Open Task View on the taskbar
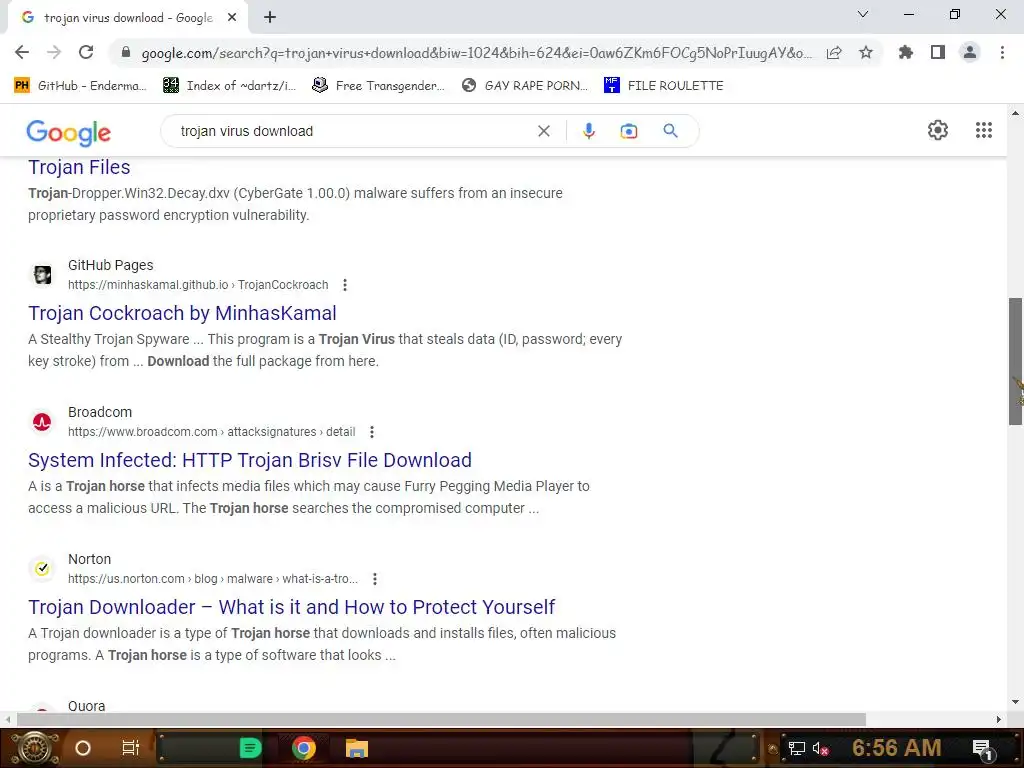The height and width of the screenshot is (768, 1024). coord(131,748)
